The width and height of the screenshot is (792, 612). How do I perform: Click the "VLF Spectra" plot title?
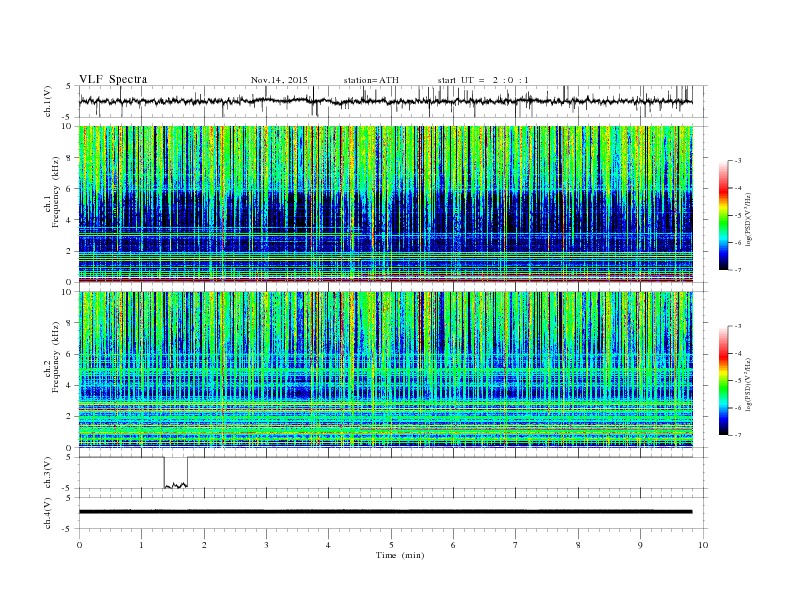tap(113, 79)
